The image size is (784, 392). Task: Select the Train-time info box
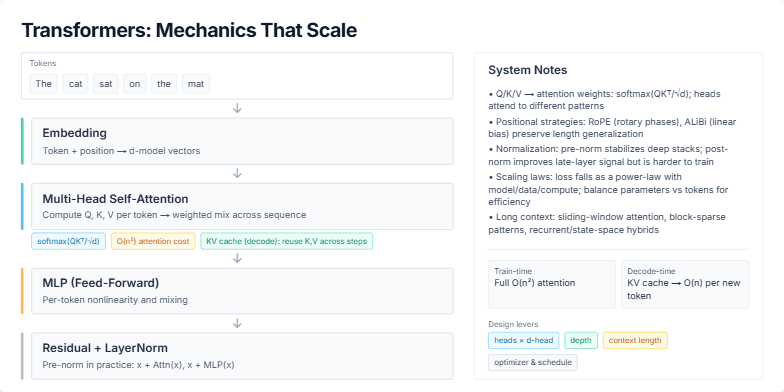[x=552, y=284]
